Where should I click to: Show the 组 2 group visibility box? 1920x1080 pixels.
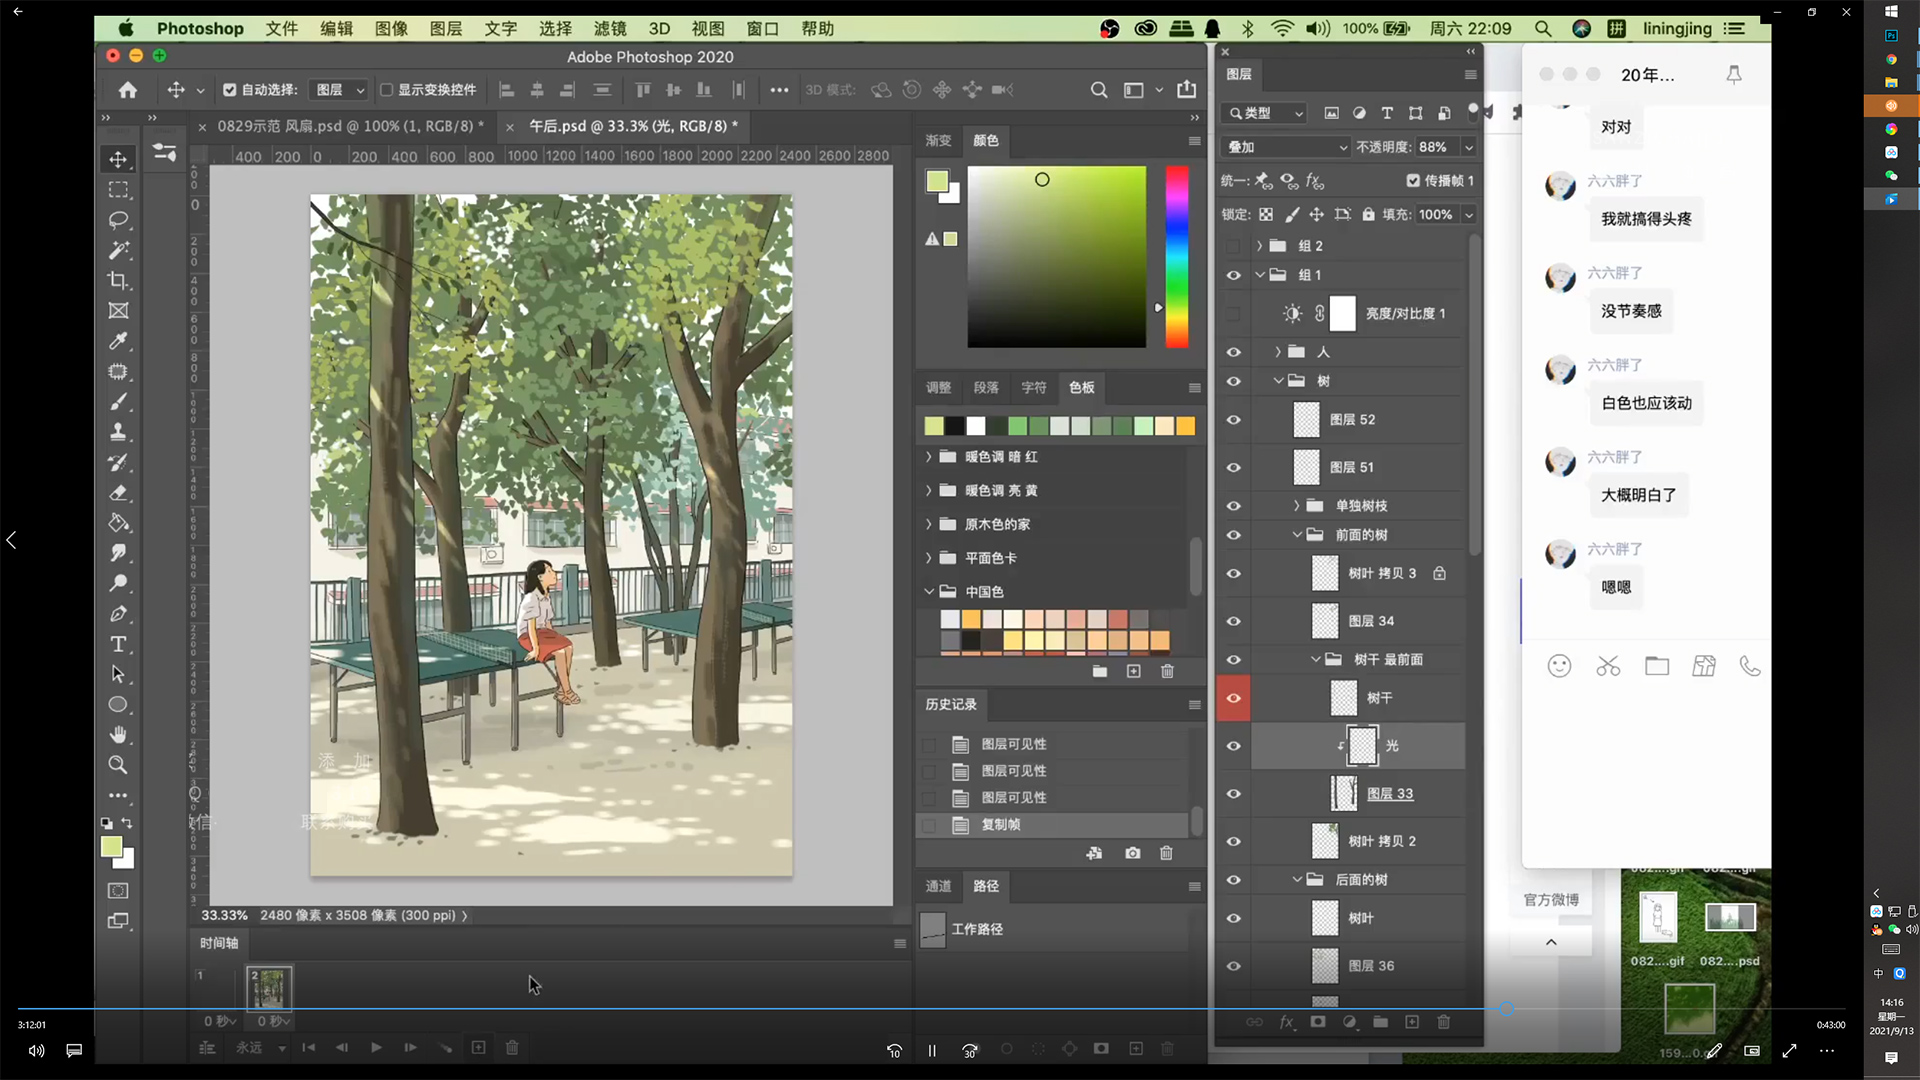[1233, 246]
